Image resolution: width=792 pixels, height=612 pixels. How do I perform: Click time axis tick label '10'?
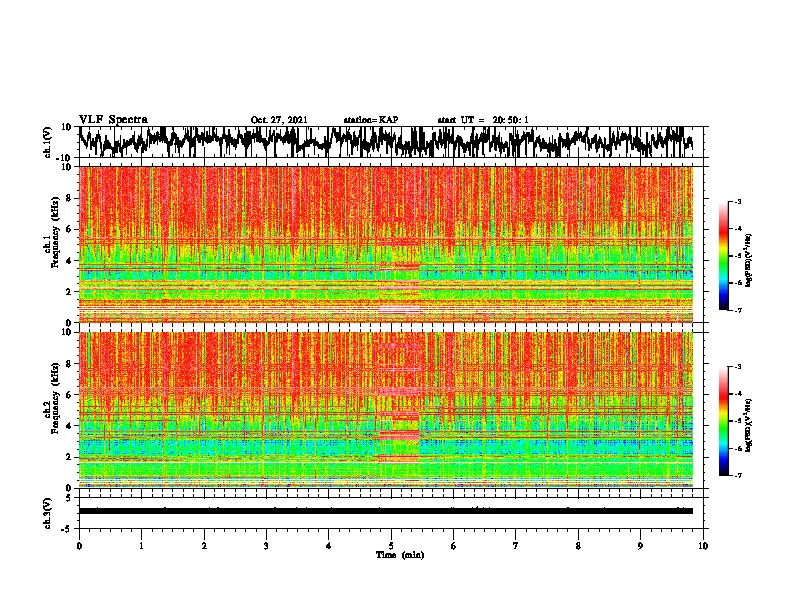(703, 546)
